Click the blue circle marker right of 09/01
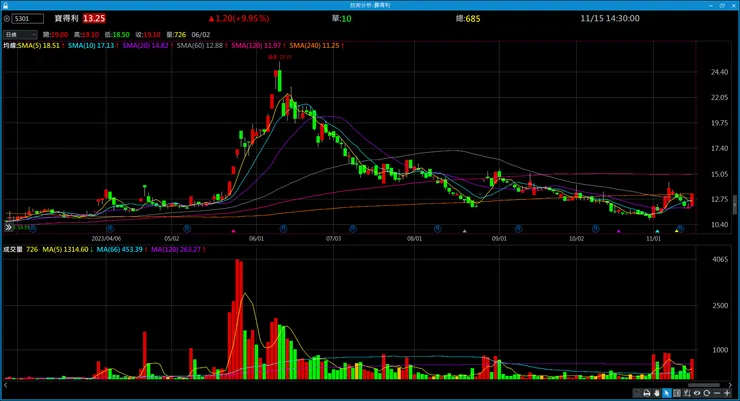The width and height of the screenshot is (740, 401). tap(518, 228)
